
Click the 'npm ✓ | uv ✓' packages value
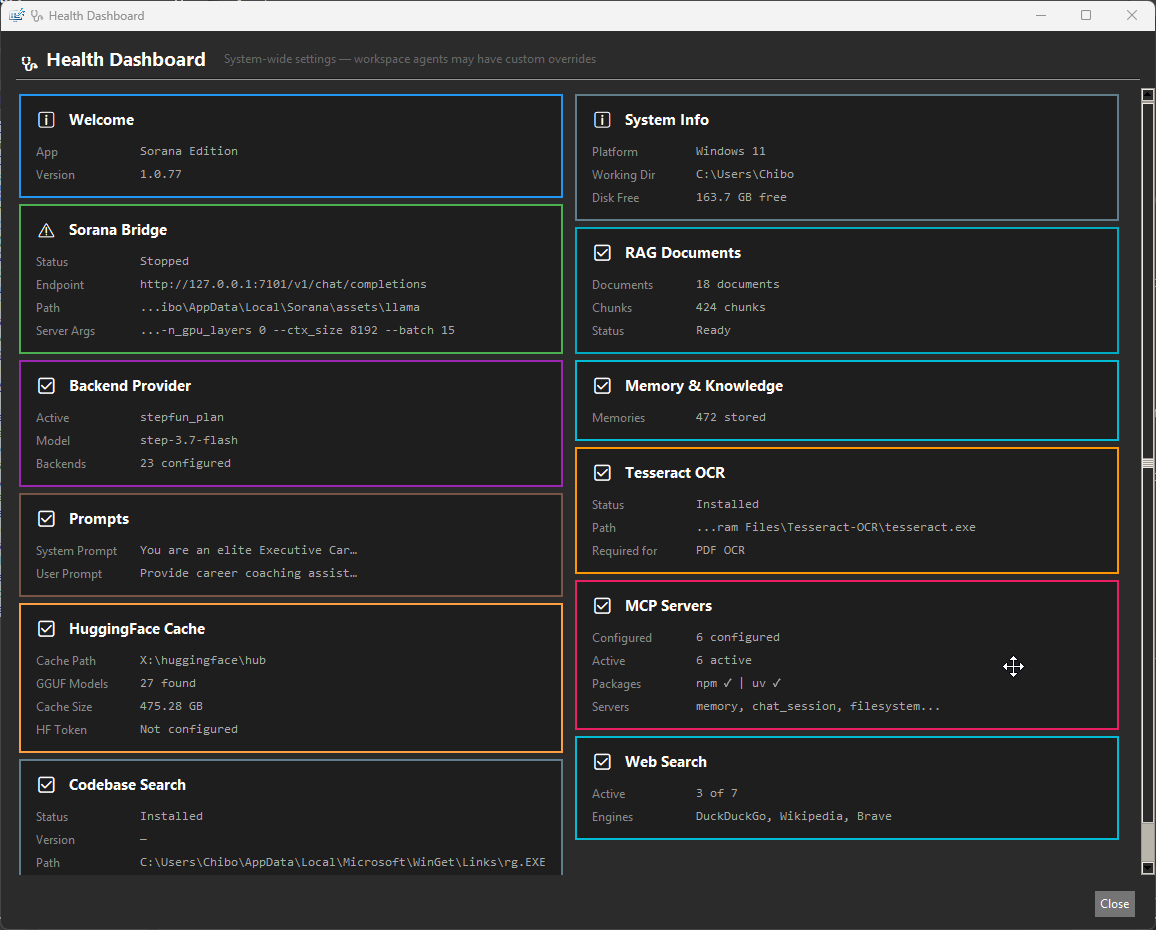(739, 683)
